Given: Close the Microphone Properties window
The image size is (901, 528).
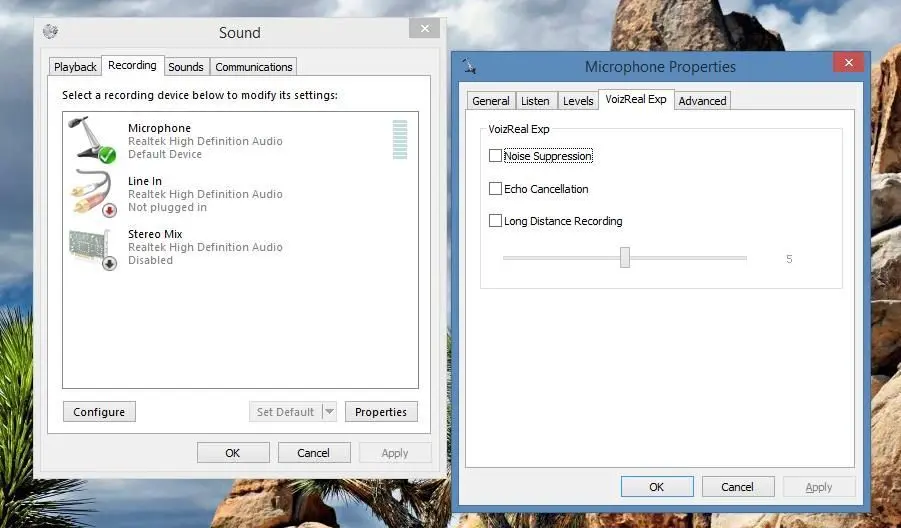Looking at the screenshot, I should 849,62.
